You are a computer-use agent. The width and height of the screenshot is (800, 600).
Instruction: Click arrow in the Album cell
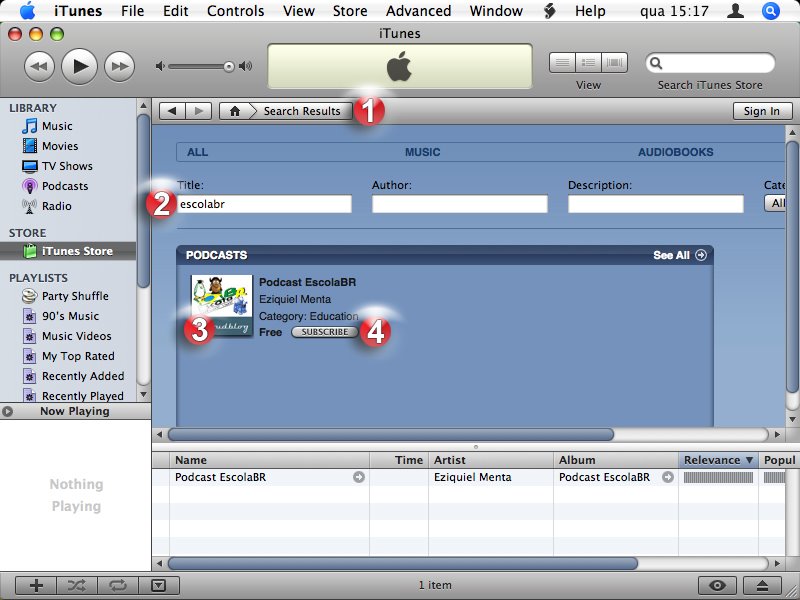[668, 478]
